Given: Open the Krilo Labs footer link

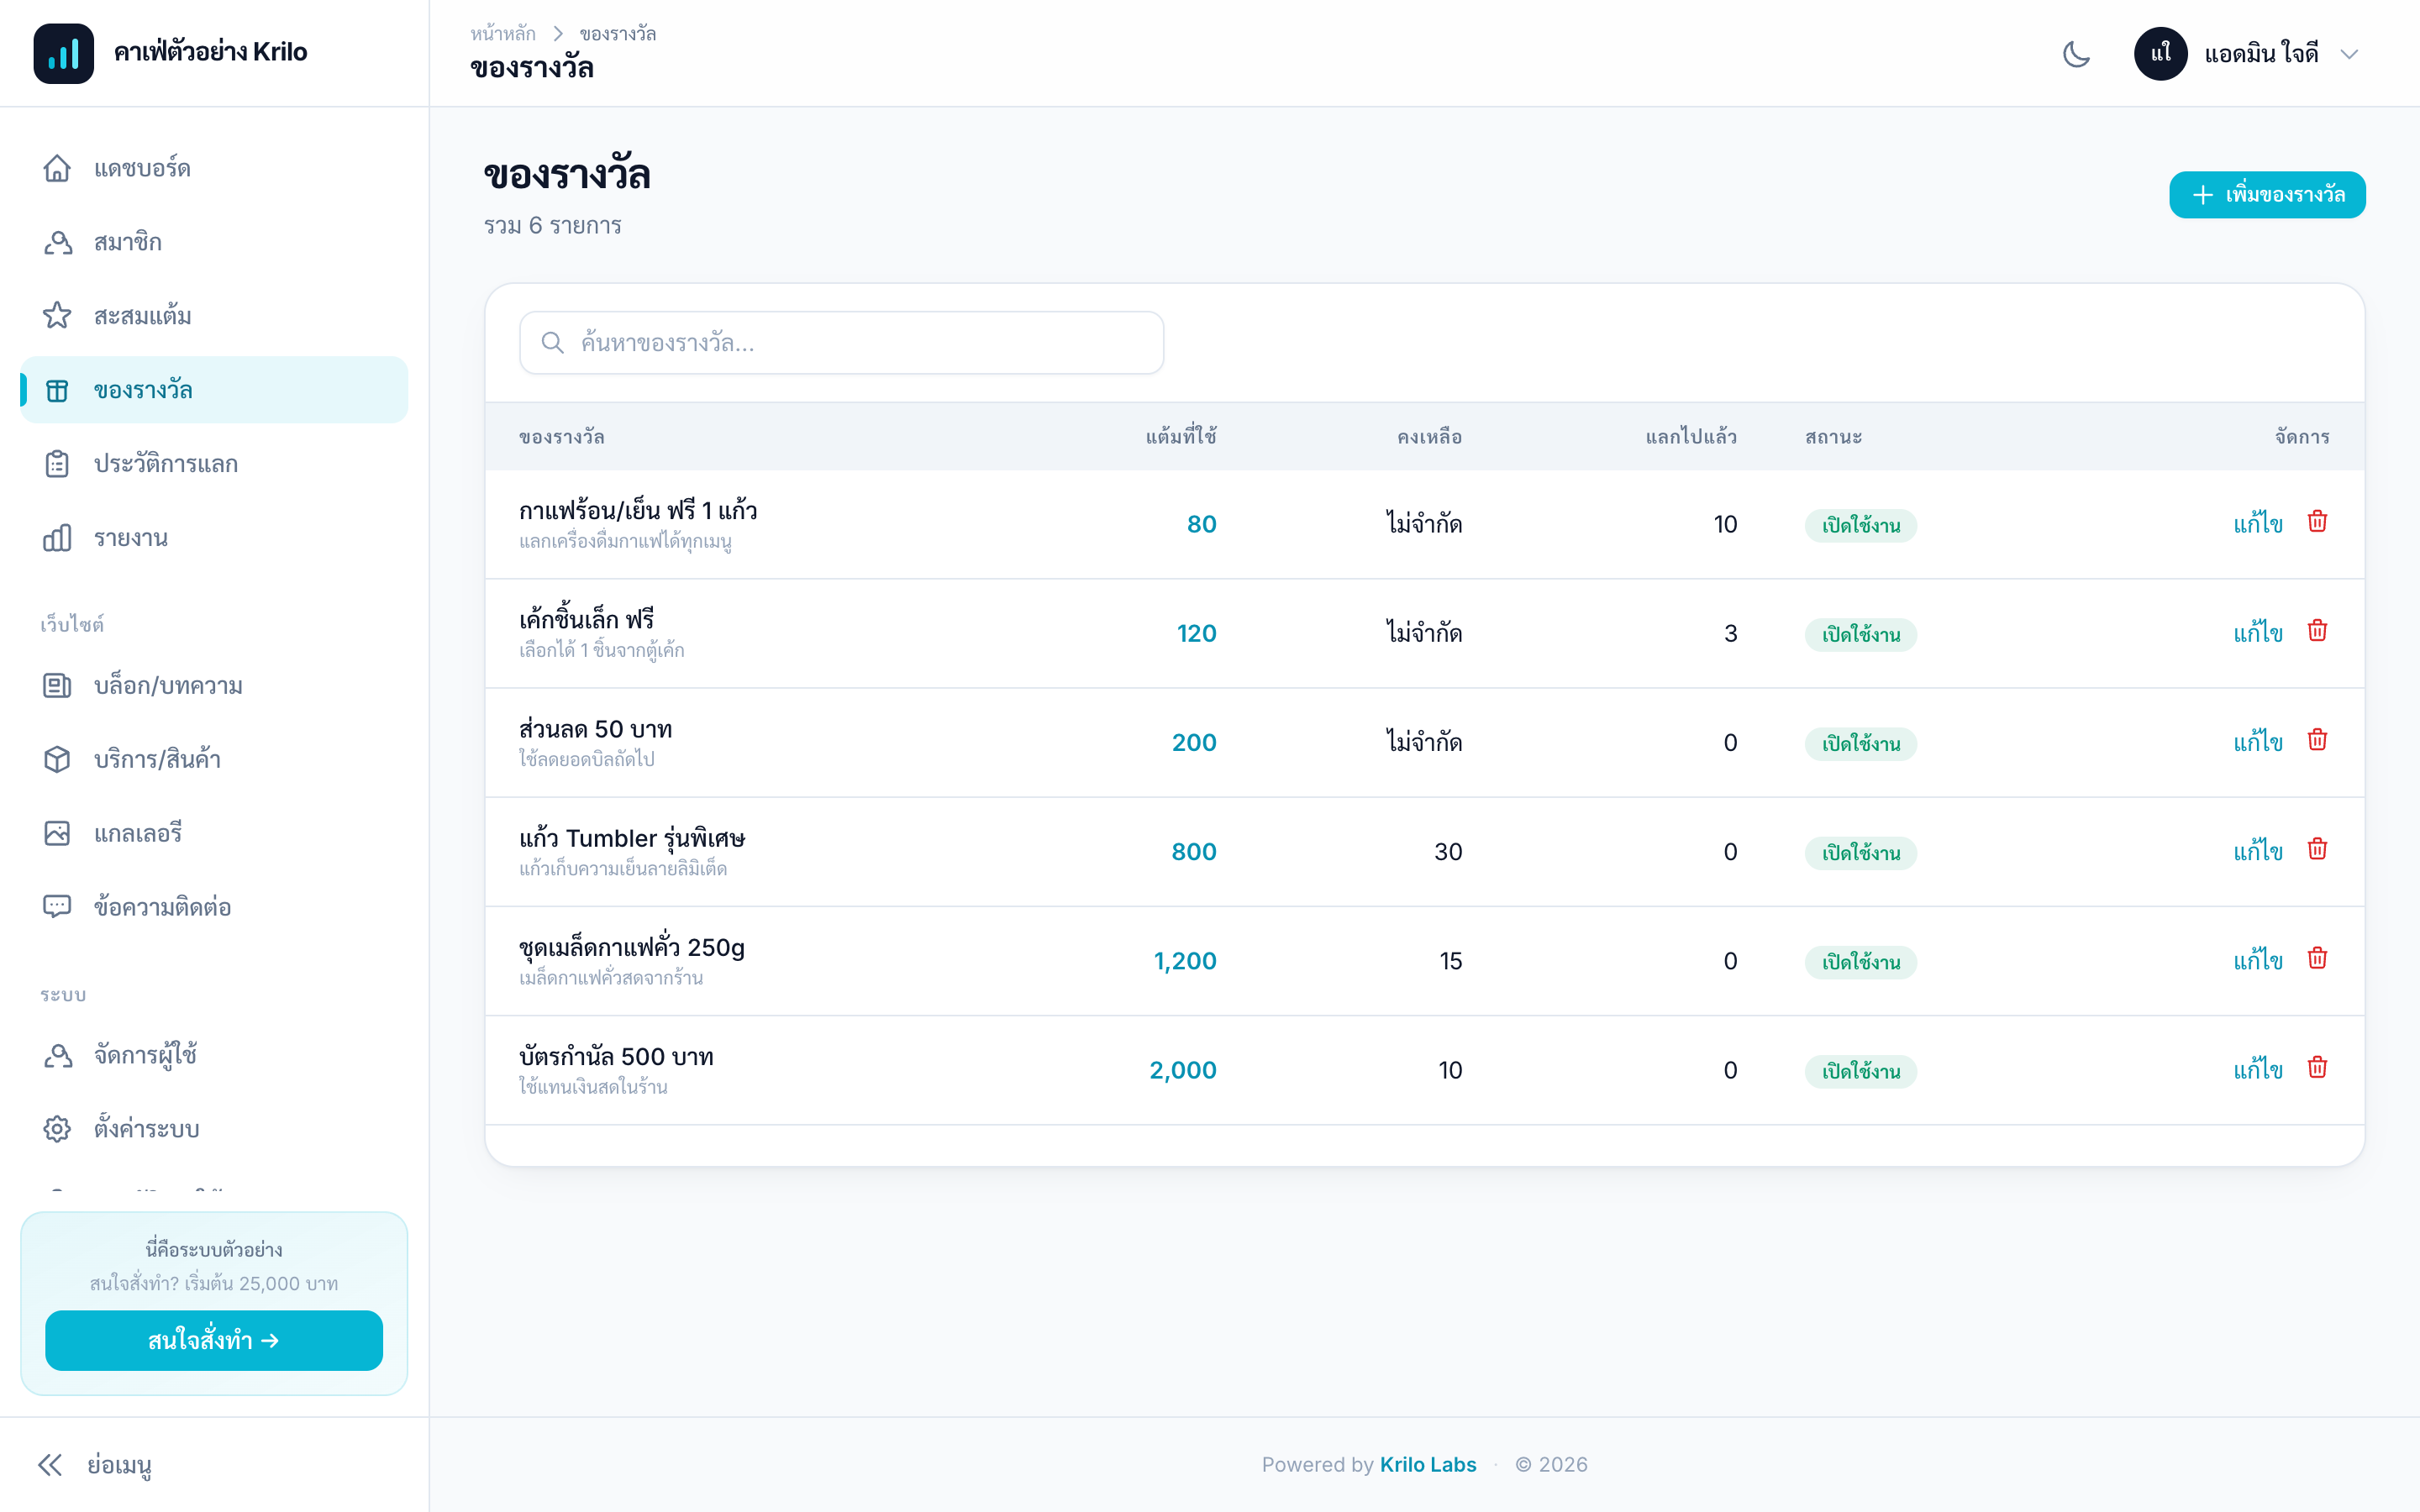Looking at the screenshot, I should point(1427,1465).
